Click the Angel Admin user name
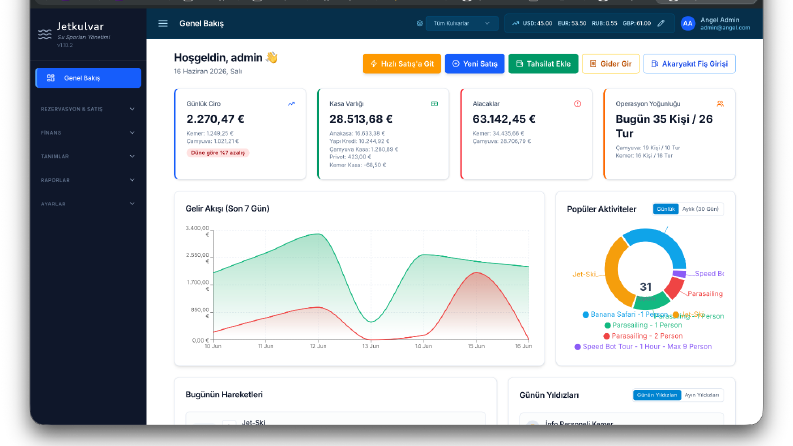This screenshot has height=446, width=793. [x=720, y=20]
